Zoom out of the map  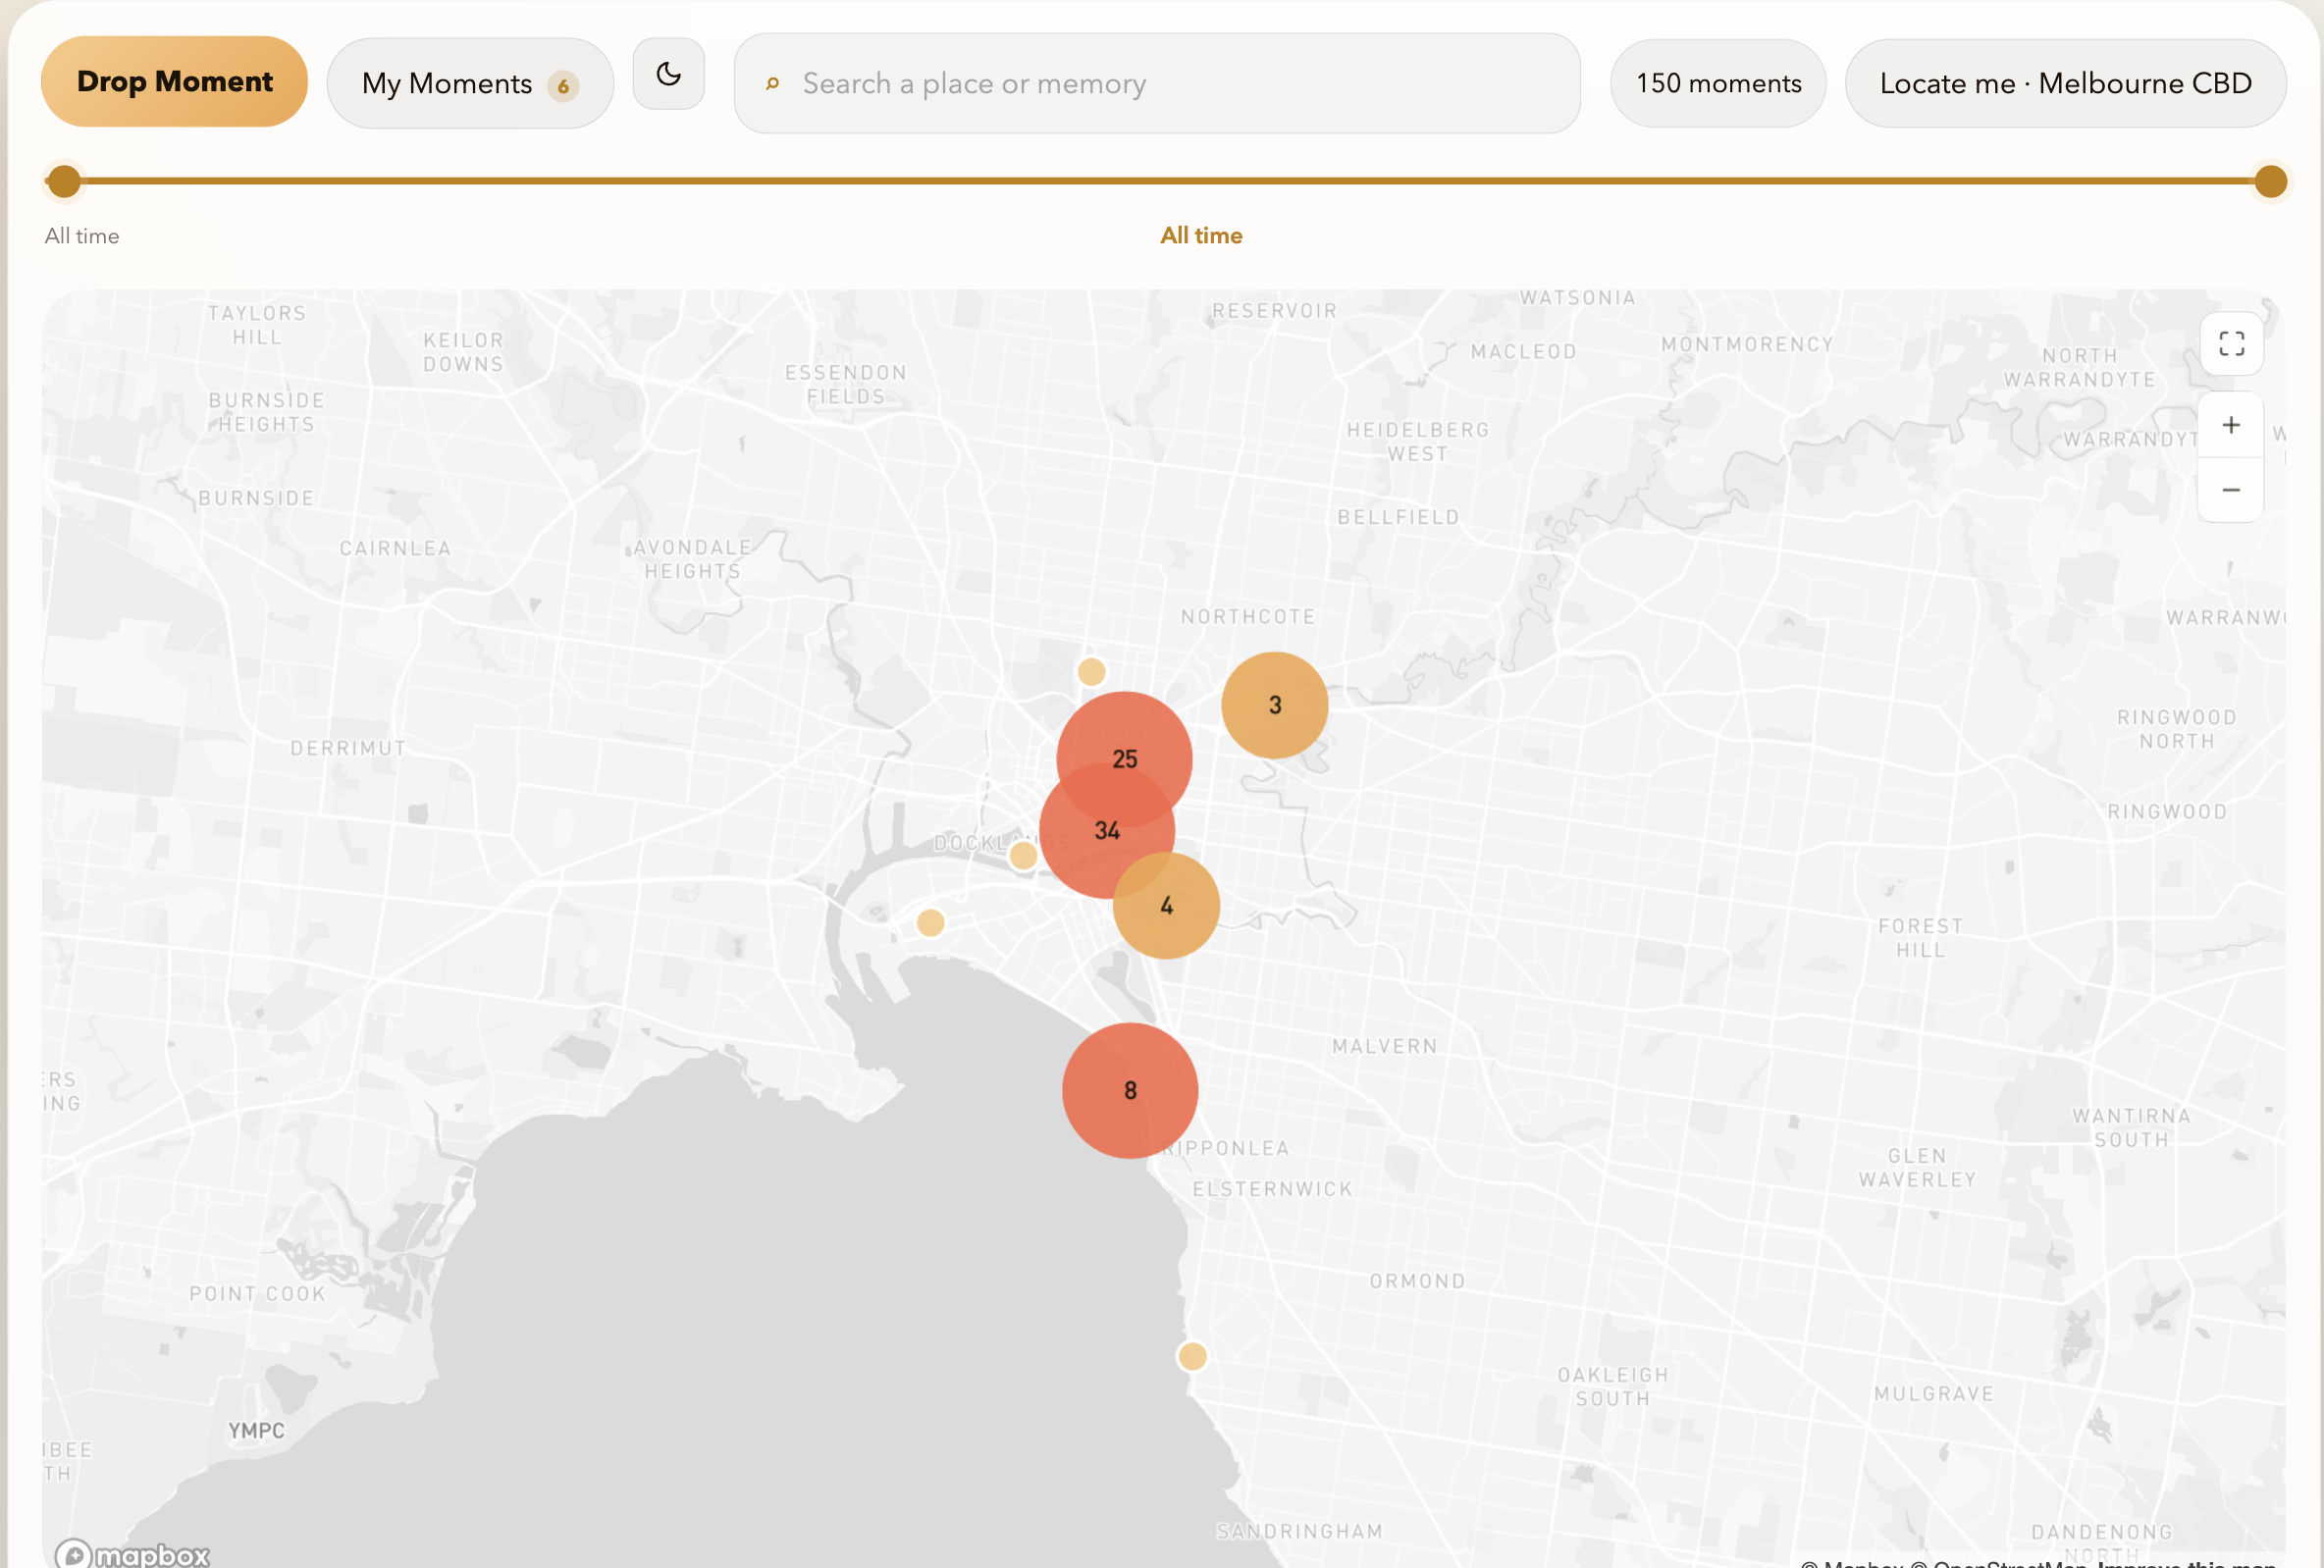(2231, 490)
